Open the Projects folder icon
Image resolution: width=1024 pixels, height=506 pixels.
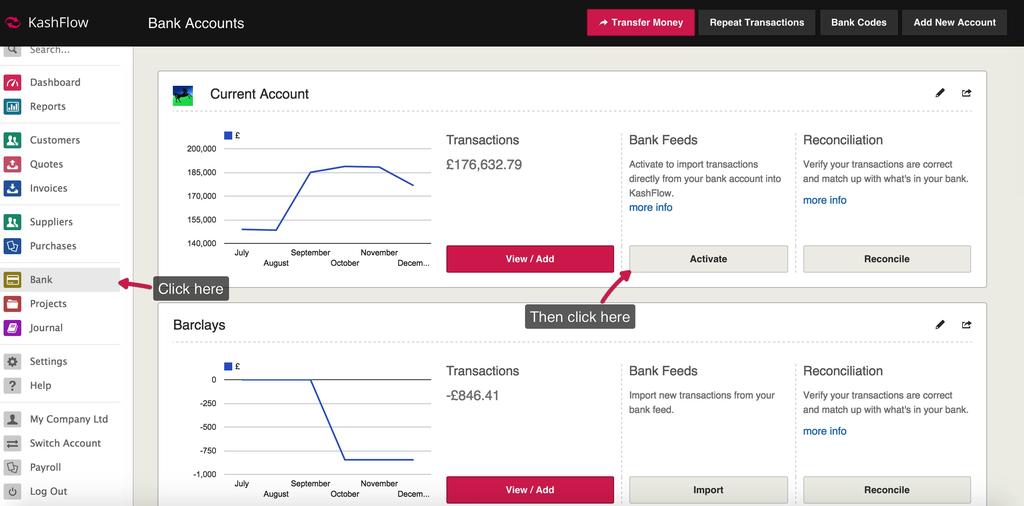click(x=13, y=304)
